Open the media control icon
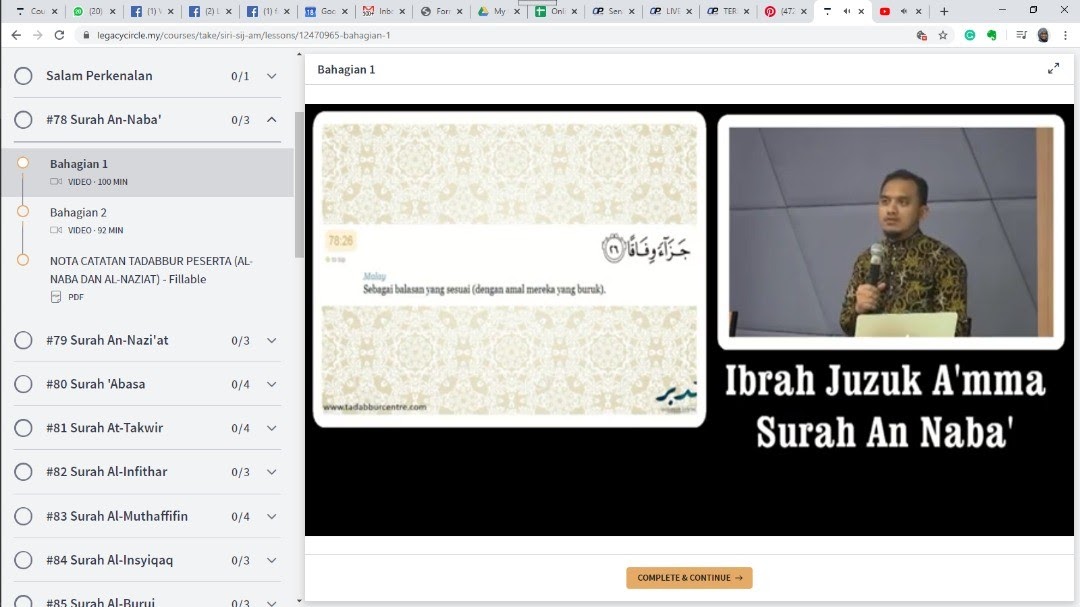The image size is (1080, 607). pyautogui.click(x=1021, y=35)
